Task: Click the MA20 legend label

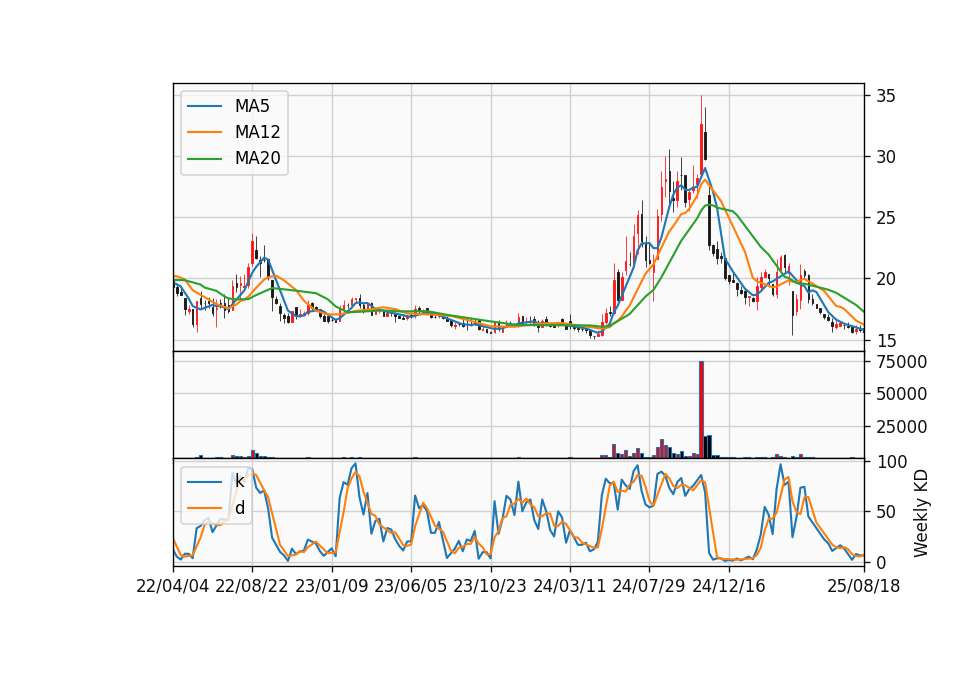Action: tap(257, 158)
